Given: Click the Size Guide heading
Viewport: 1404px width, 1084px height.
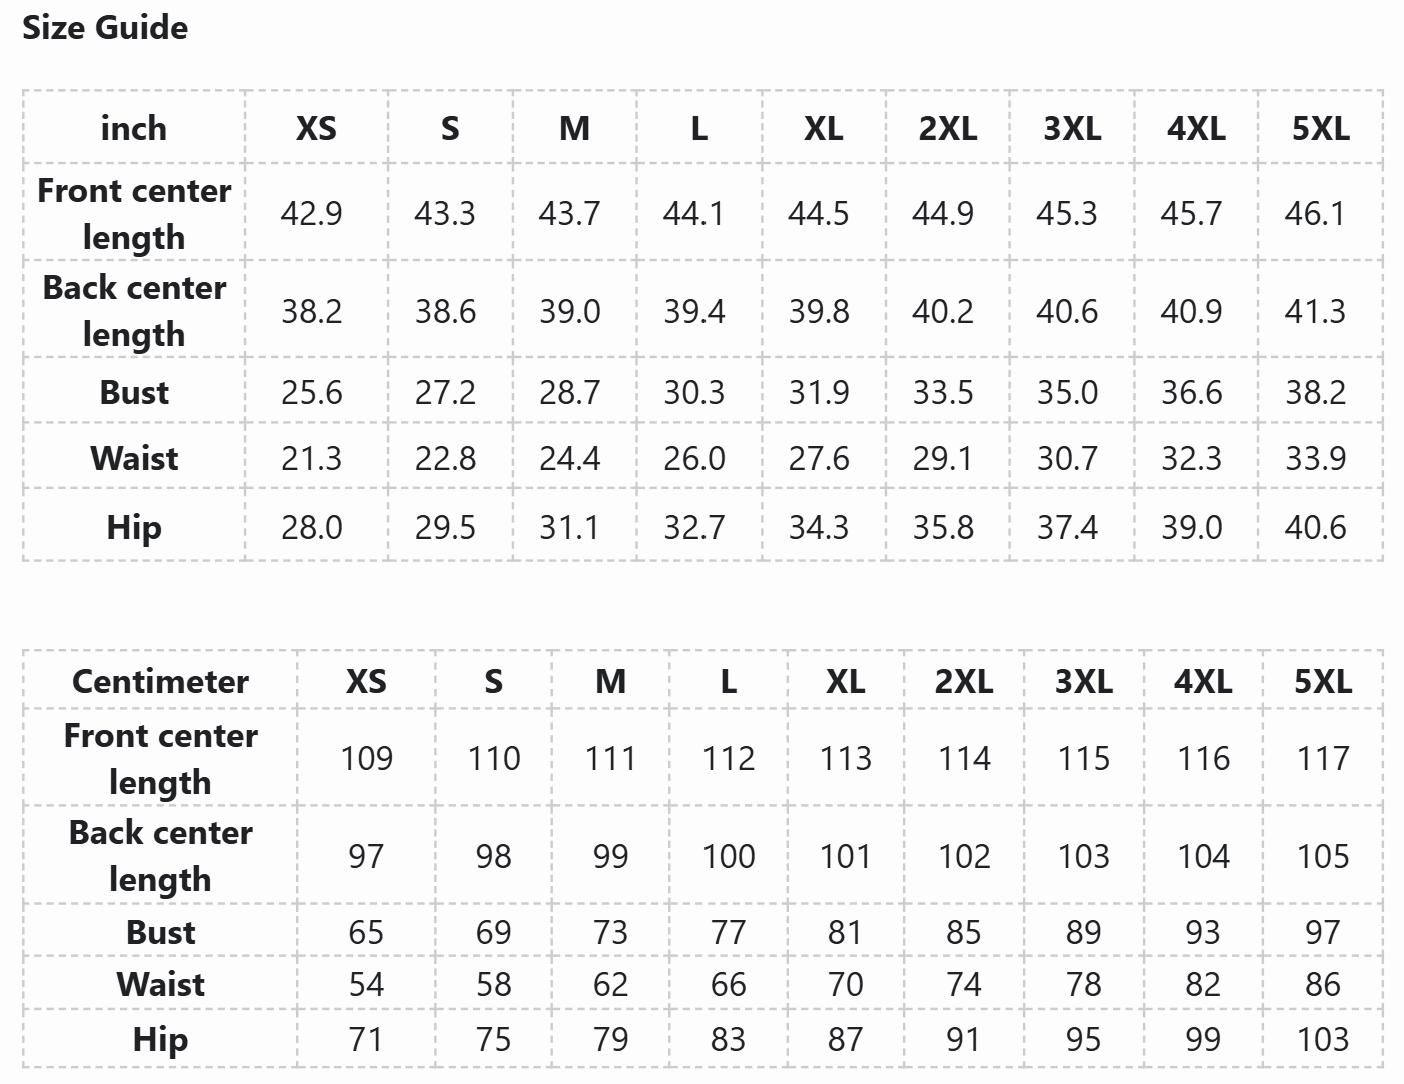Looking at the screenshot, I should (105, 28).
